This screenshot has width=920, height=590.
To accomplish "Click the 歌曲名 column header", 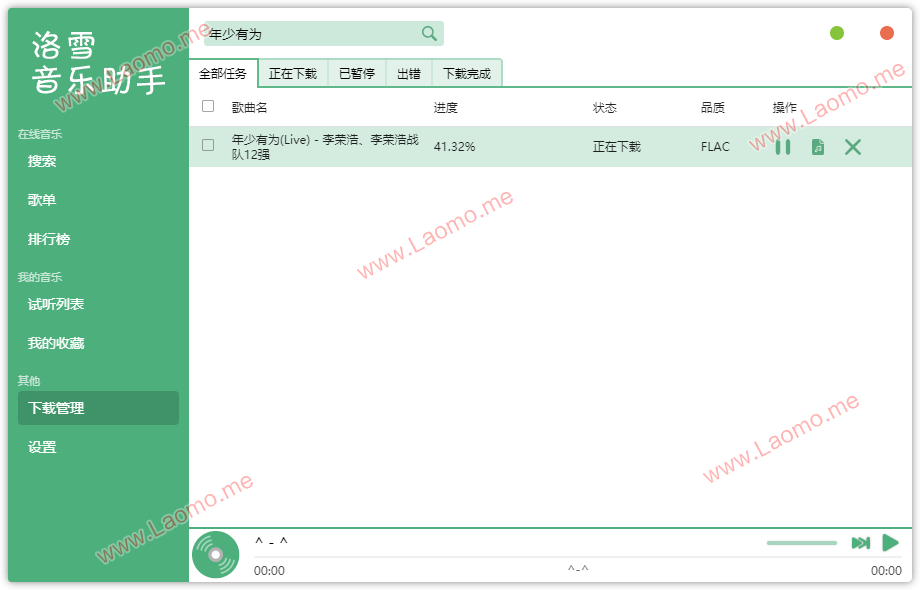I will click(x=249, y=107).
